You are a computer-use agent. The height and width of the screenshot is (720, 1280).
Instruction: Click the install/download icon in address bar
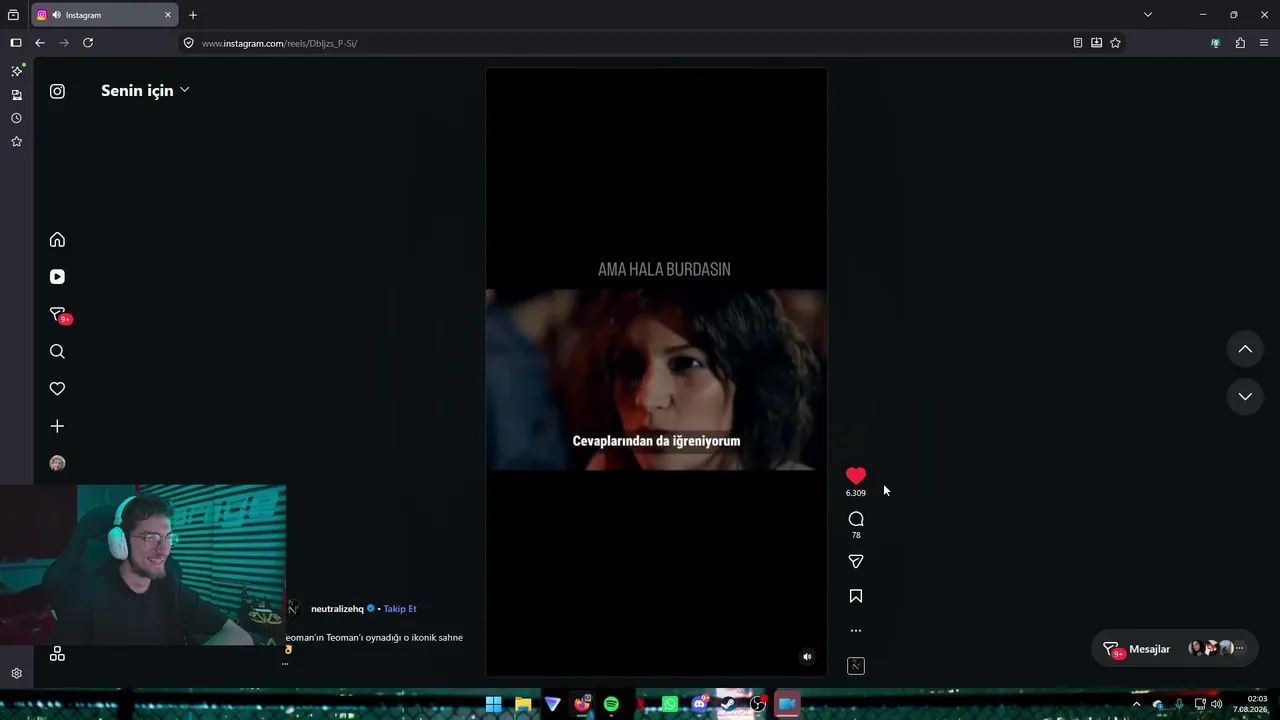1097,43
